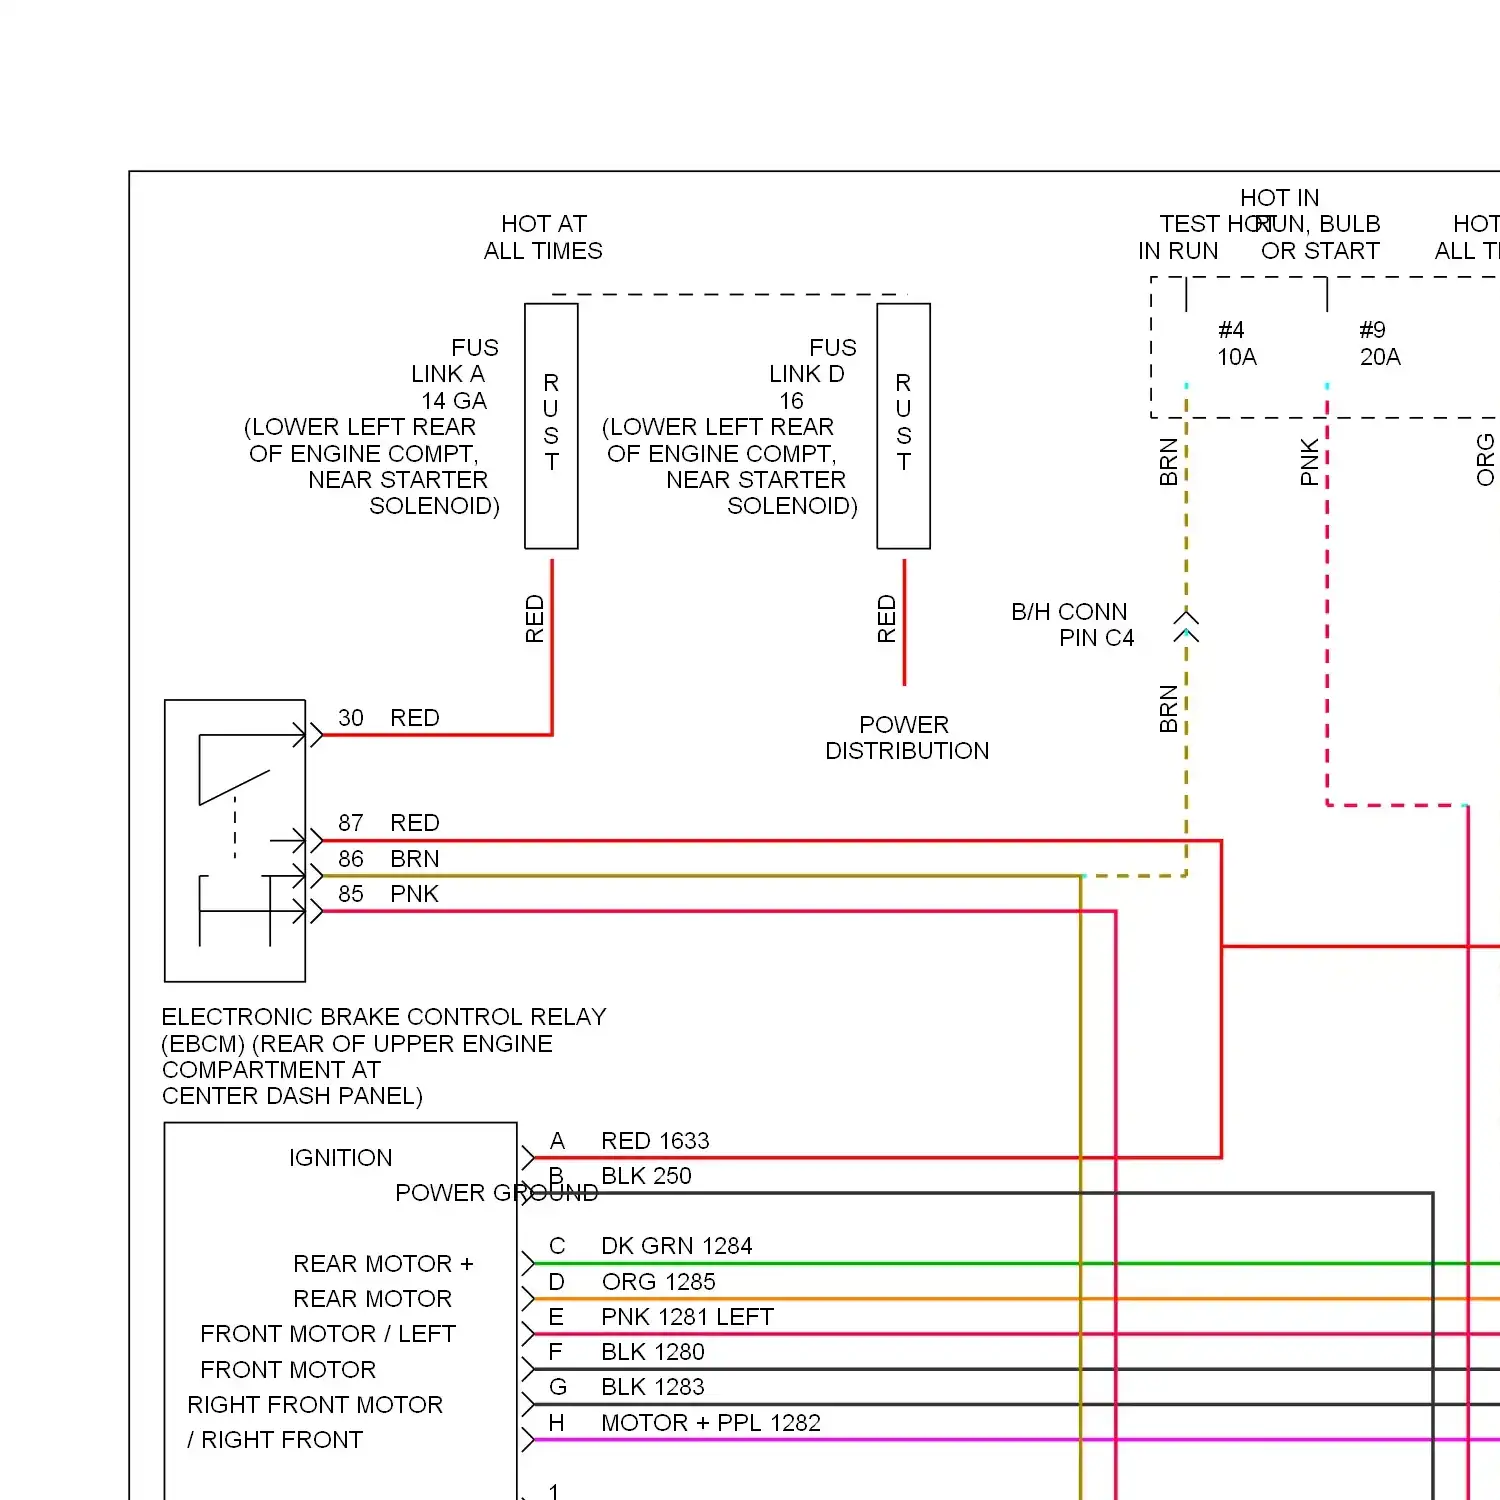Click the "ELECTRONIC BRAKE CONTROL RELAY" caption

(384, 1017)
